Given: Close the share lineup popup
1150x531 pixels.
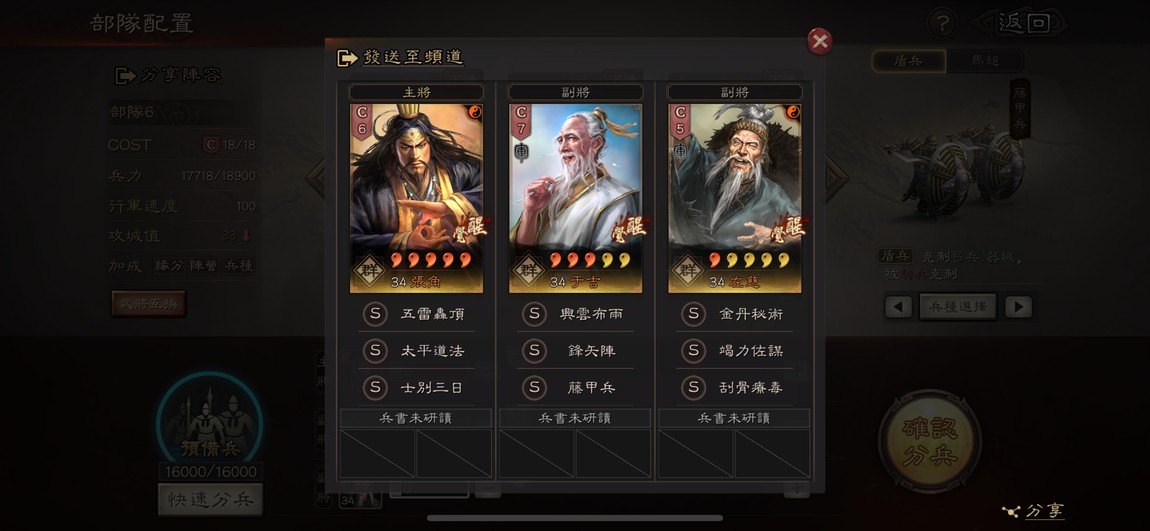Looking at the screenshot, I should [x=819, y=42].
